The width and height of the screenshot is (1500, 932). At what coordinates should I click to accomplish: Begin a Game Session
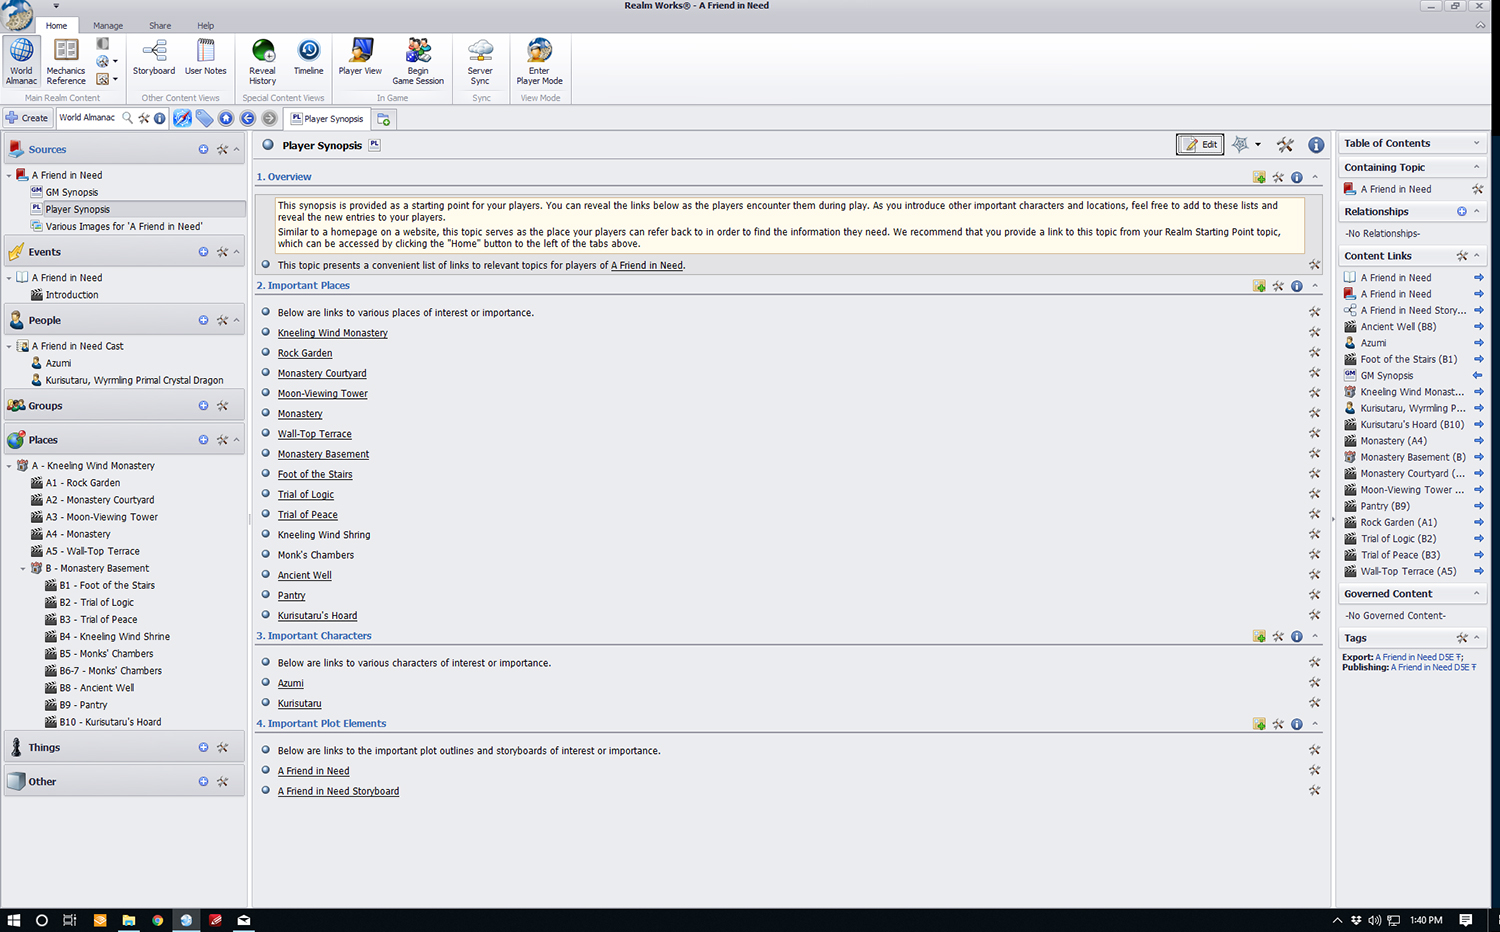coord(418,62)
